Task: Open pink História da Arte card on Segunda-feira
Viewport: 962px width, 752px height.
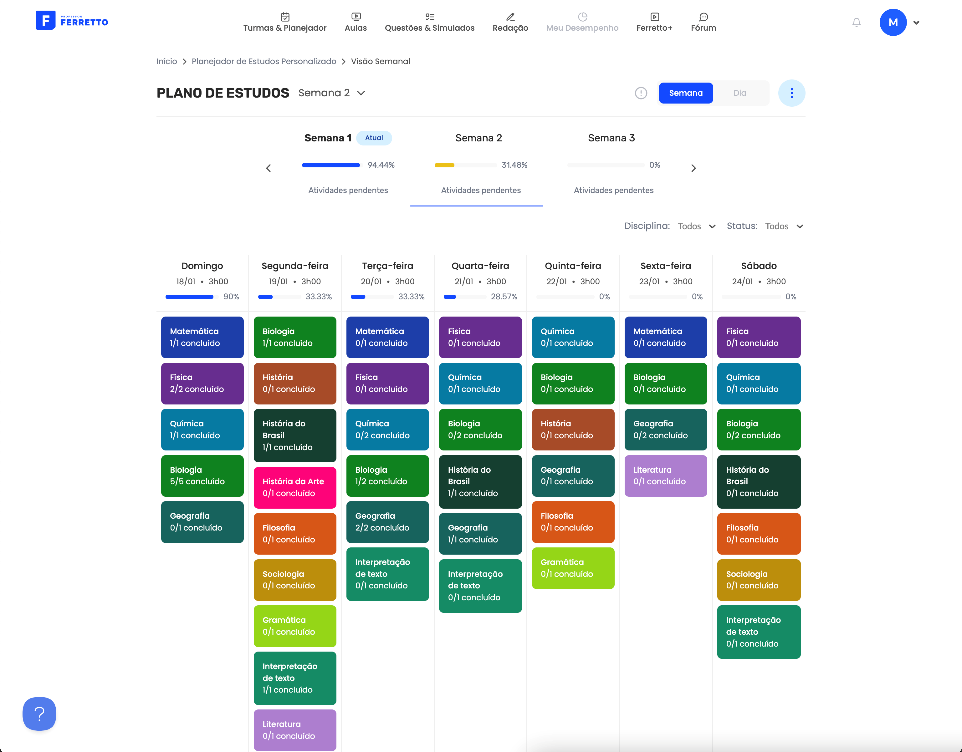Action: pyautogui.click(x=294, y=488)
